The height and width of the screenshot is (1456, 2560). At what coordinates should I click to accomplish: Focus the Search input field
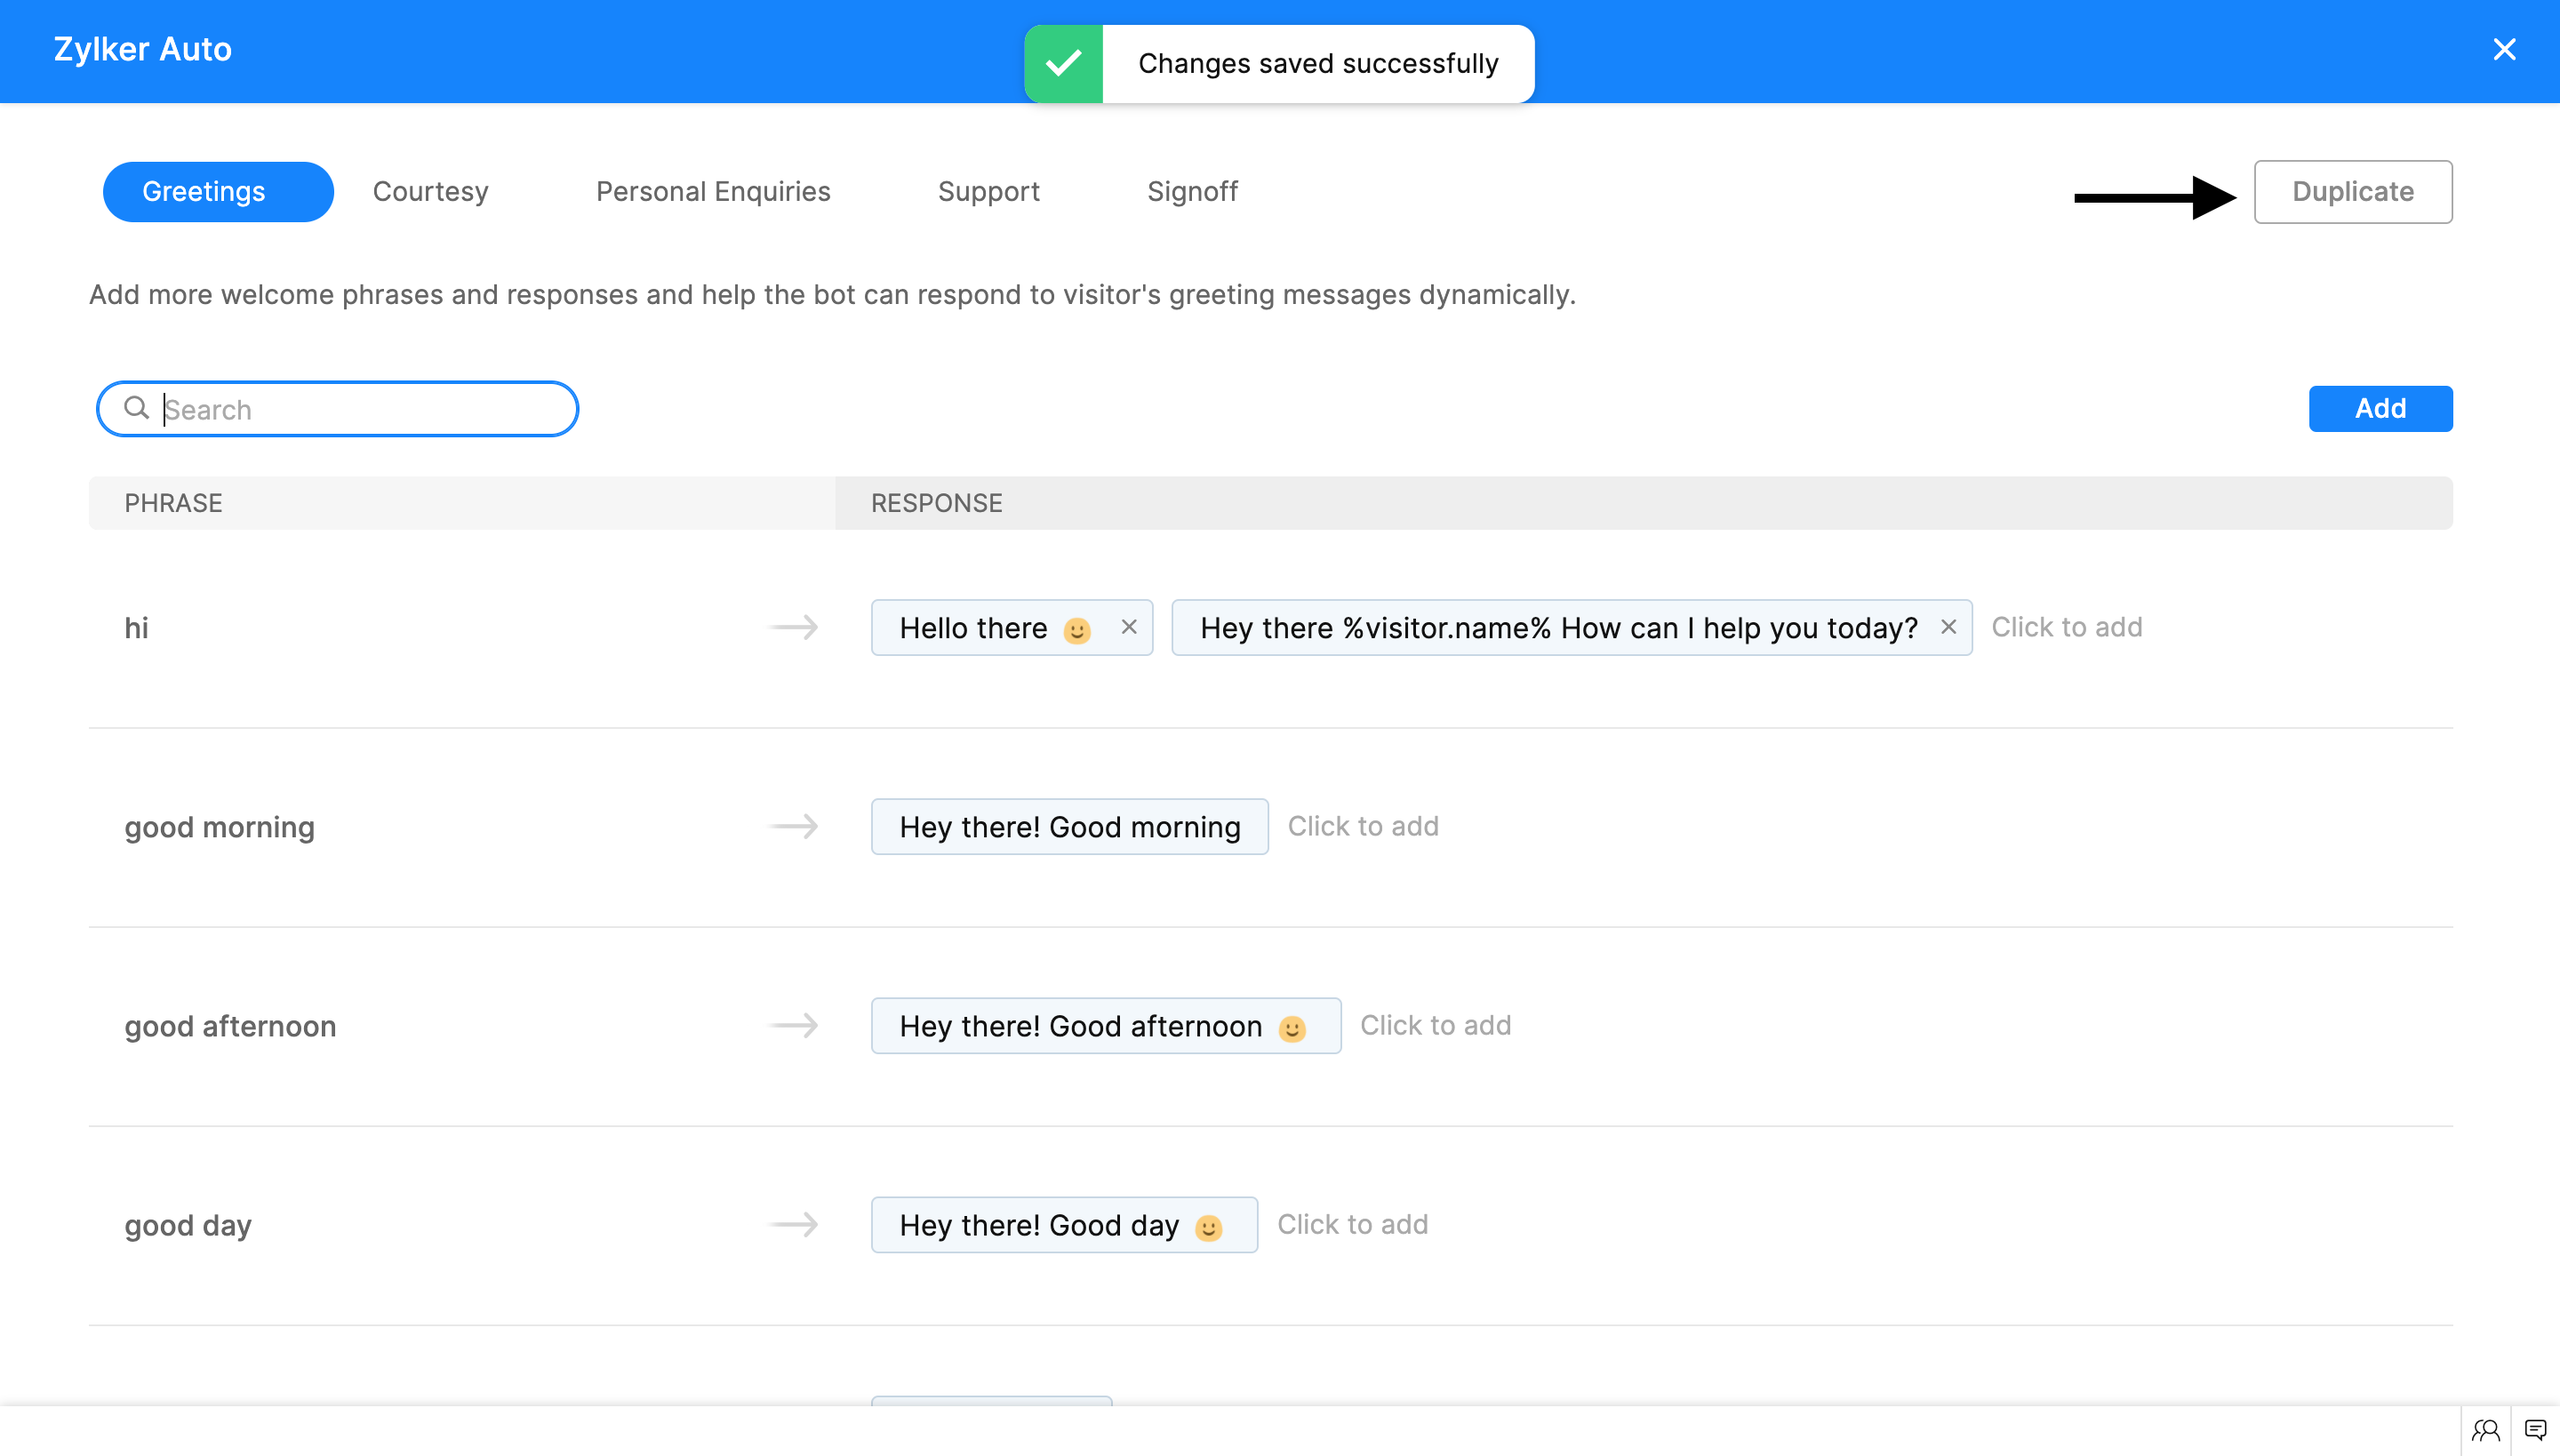[360, 409]
